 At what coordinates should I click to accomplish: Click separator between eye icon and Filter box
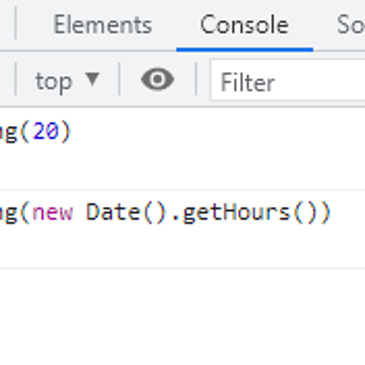[196, 79]
